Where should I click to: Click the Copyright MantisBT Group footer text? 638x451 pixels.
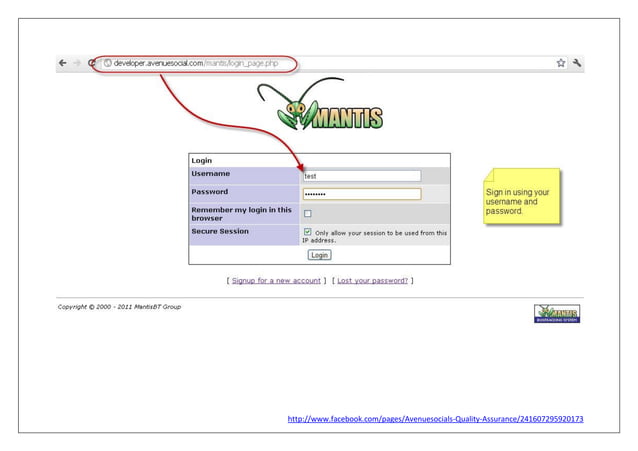[119, 307]
